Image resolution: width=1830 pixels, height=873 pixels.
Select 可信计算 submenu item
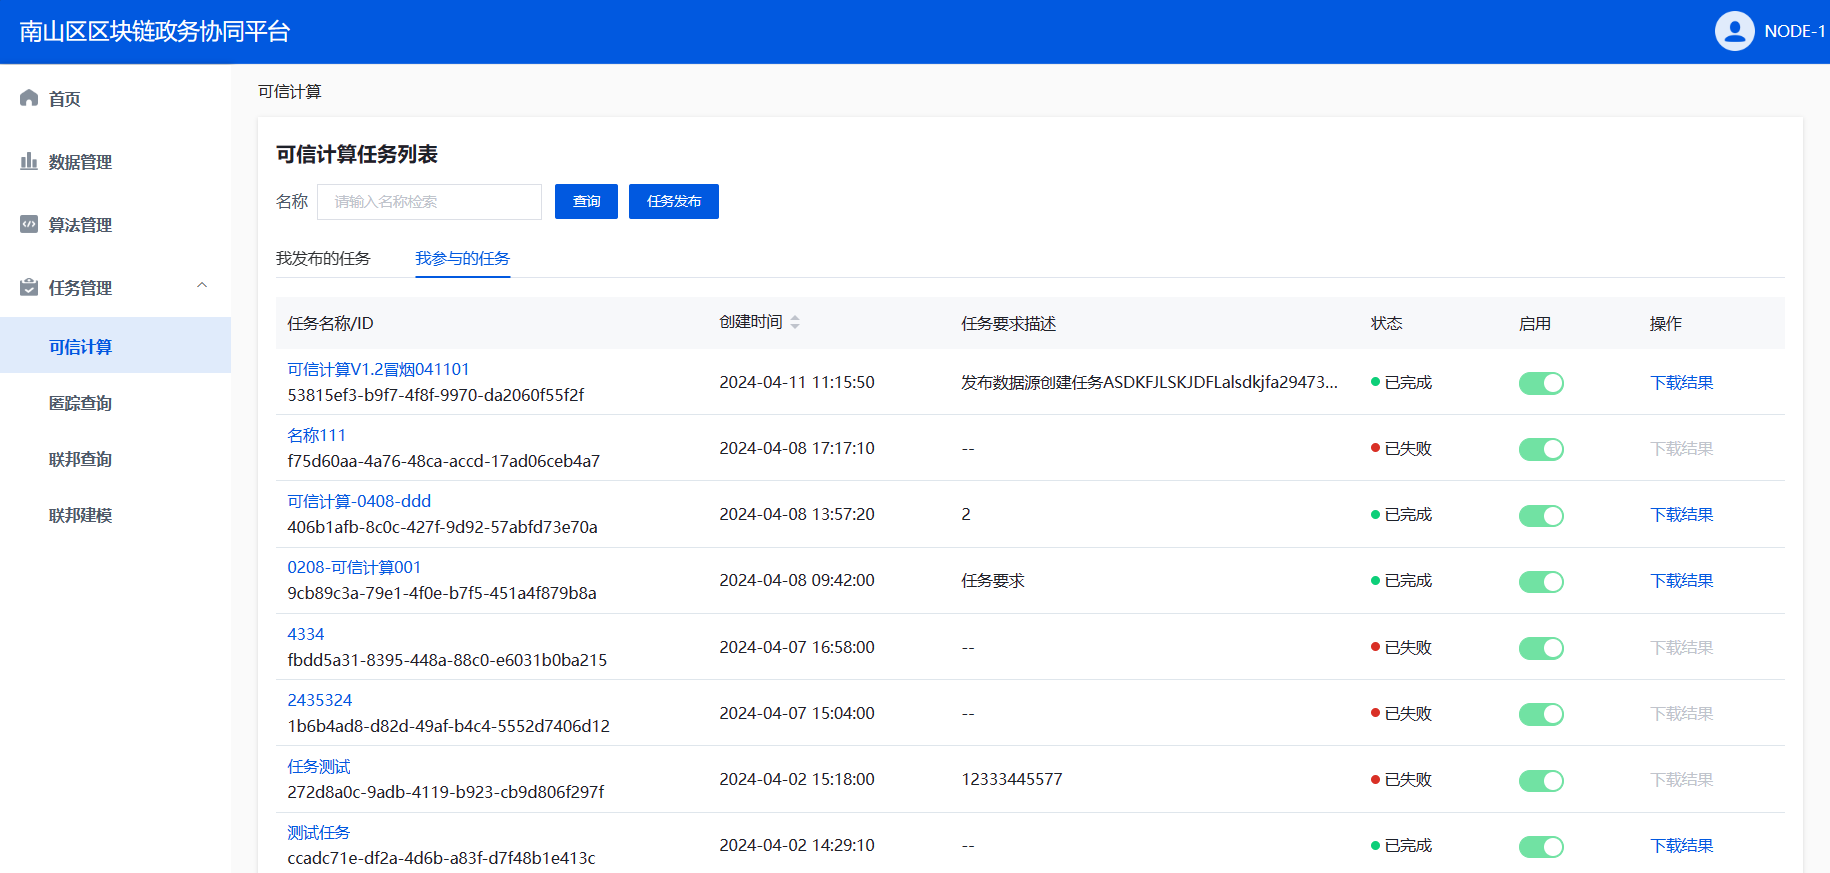[x=115, y=346]
